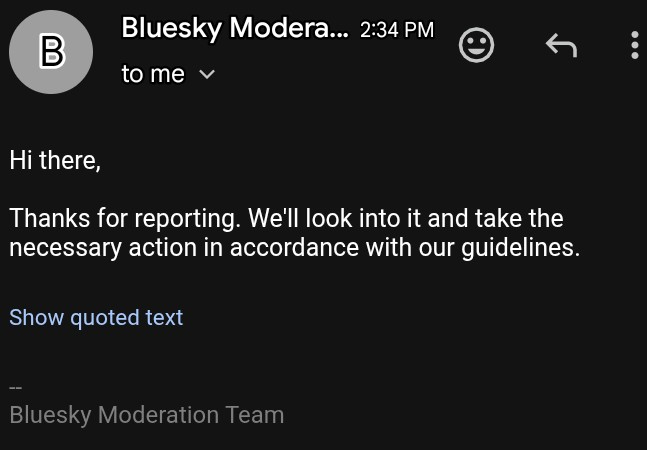Add an emoji reaction to the email
Image resolution: width=647 pixels, height=450 pixels.
476,45
